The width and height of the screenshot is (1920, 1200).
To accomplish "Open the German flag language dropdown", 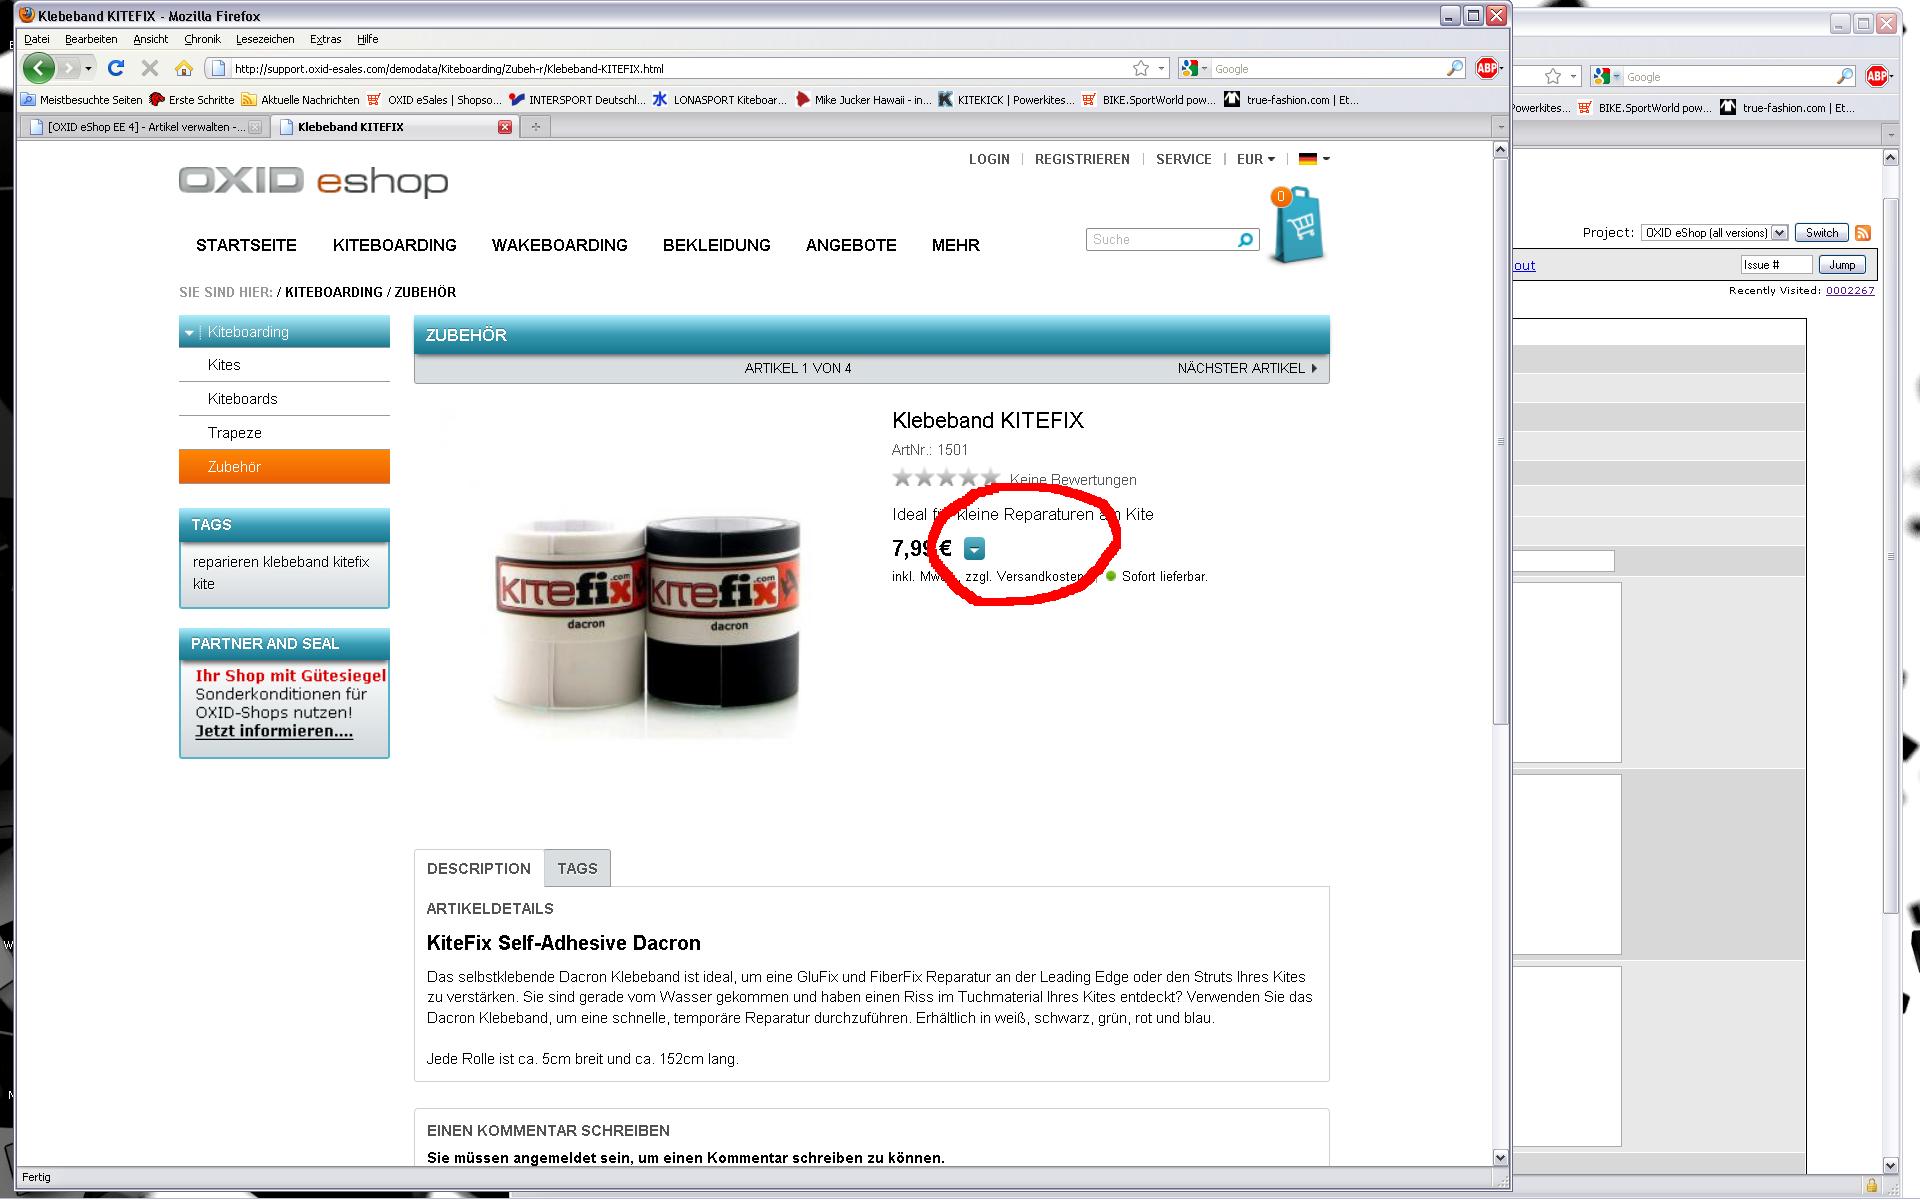I will (x=1313, y=159).
